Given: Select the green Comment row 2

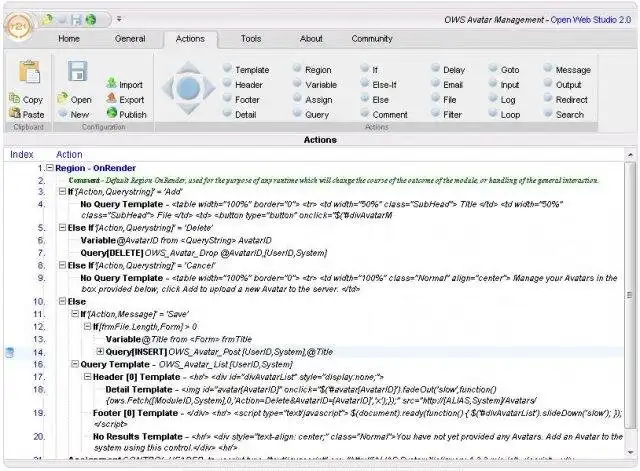Looking at the screenshot, I should click(333, 180).
